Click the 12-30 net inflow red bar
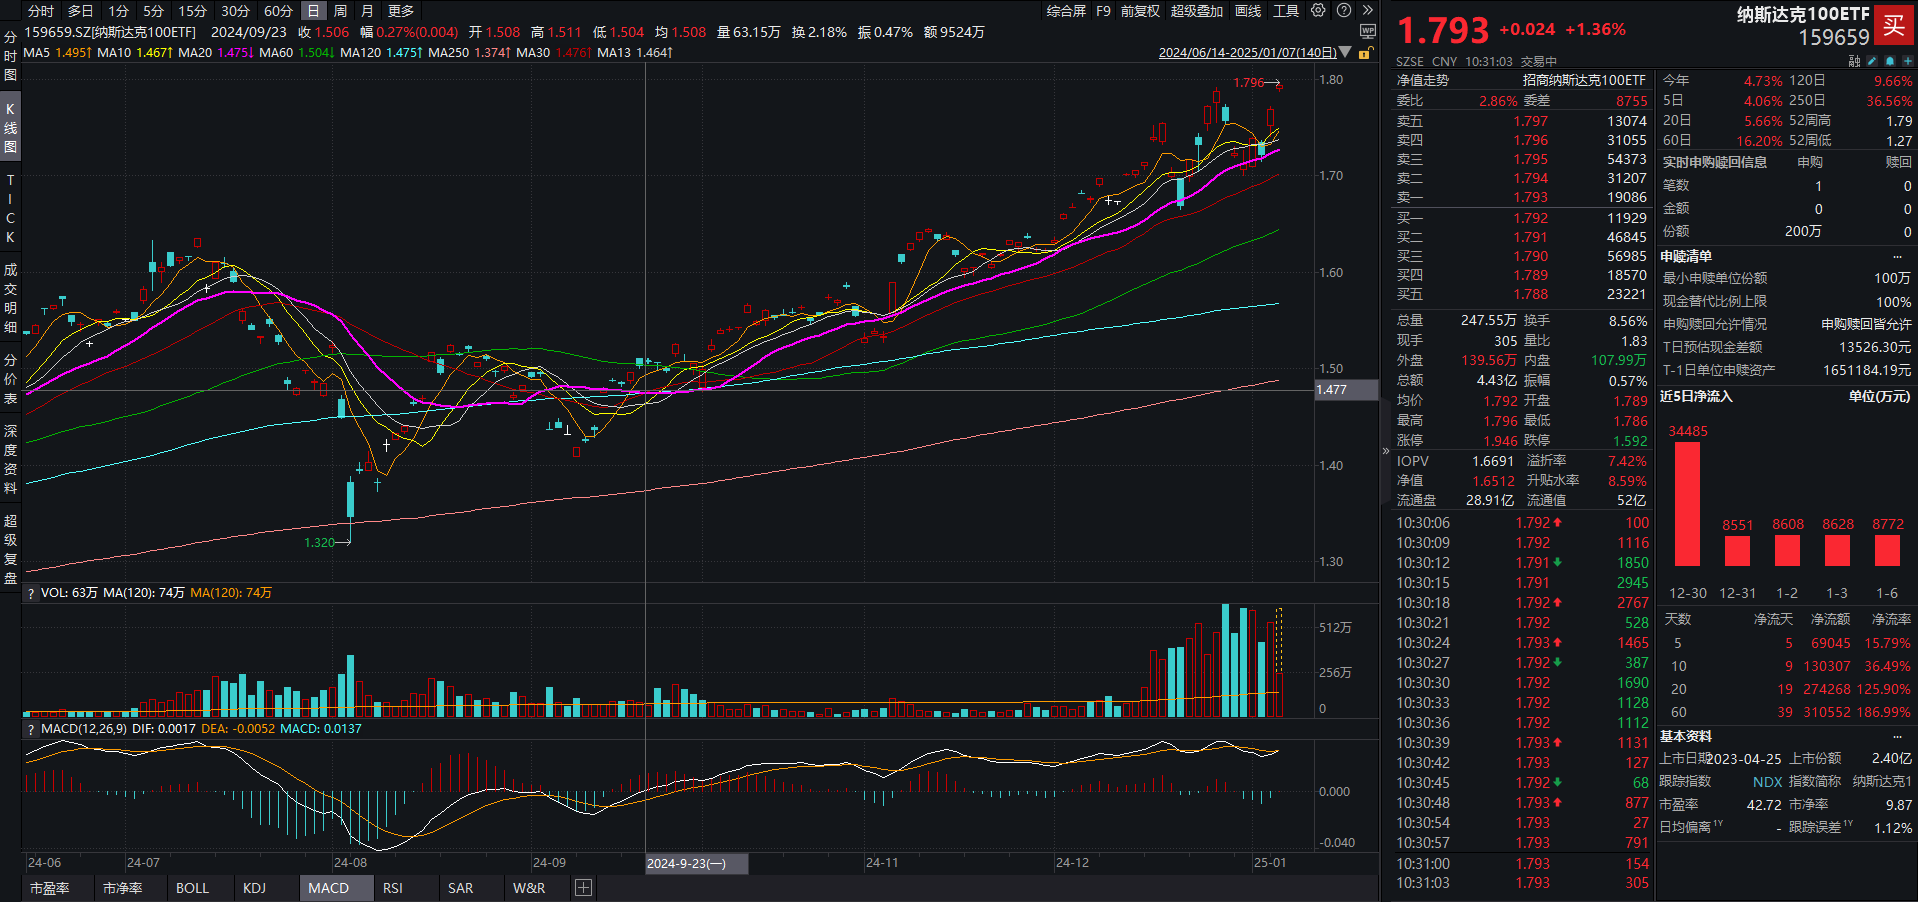 coord(1687,504)
